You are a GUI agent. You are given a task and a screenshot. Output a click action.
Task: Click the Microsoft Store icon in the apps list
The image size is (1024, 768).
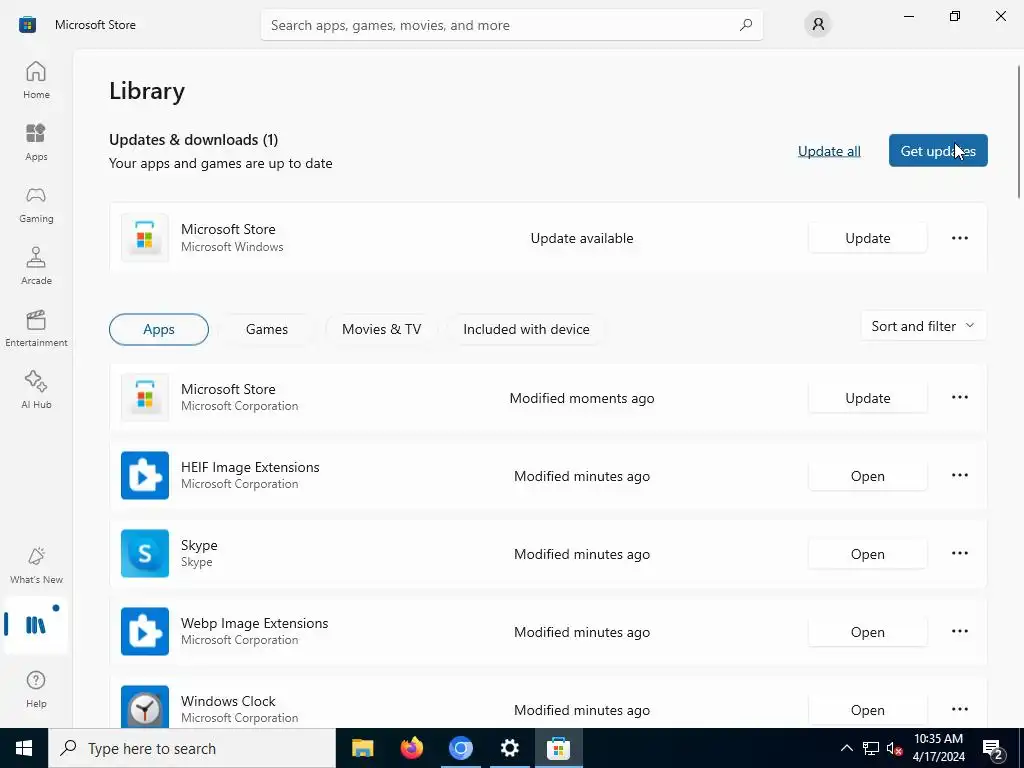(145, 398)
